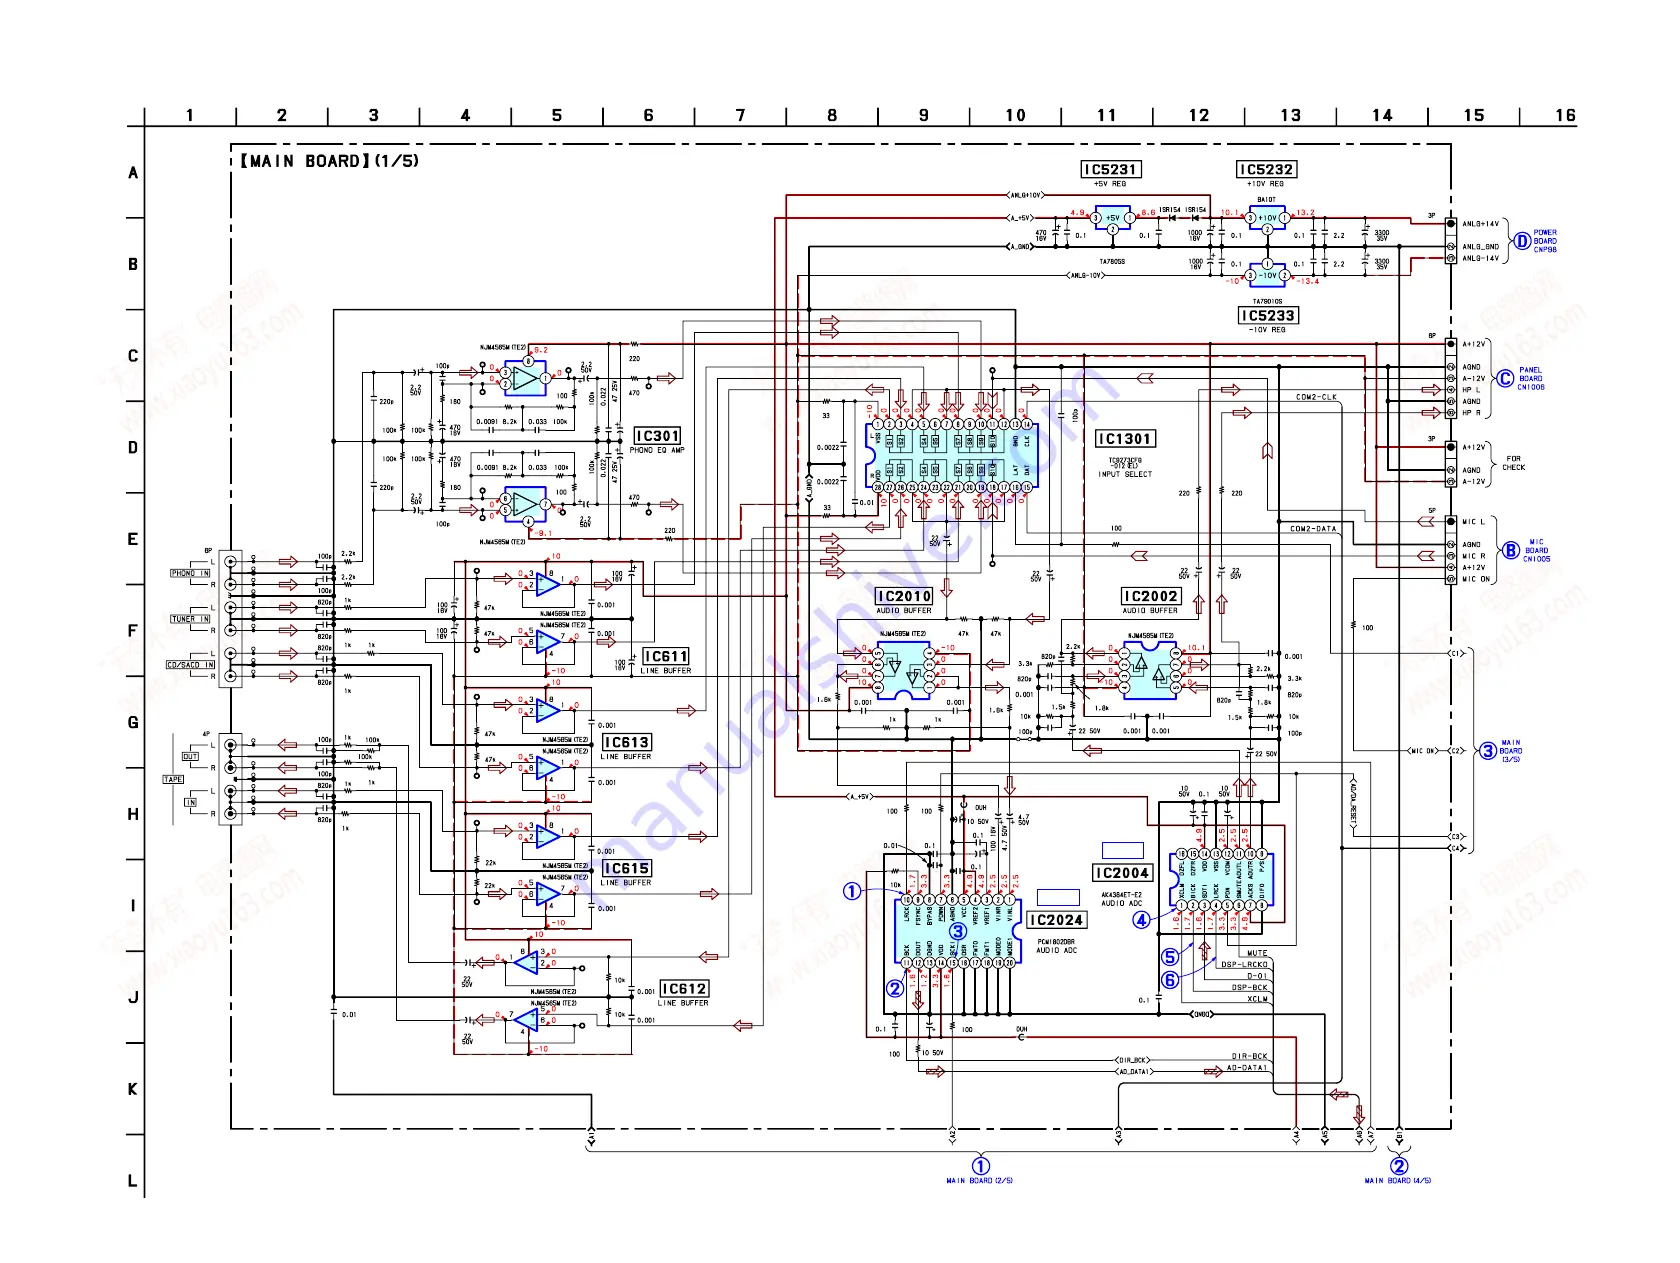Click the MAIN BOARD (1/5) title

point(329,161)
